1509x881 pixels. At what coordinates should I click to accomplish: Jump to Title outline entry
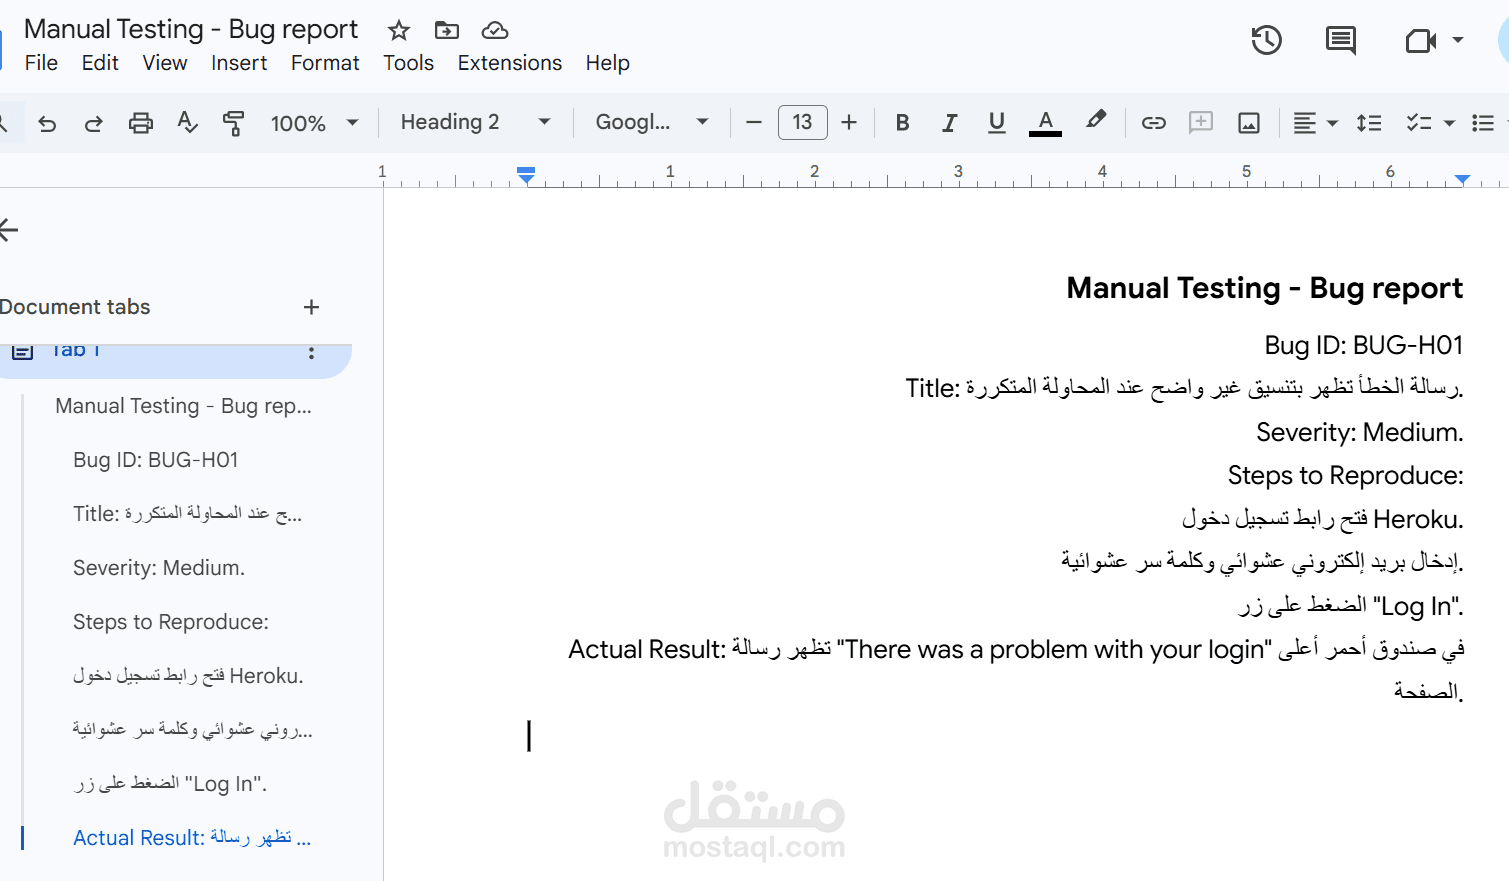pyautogui.click(x=188, y=514)
